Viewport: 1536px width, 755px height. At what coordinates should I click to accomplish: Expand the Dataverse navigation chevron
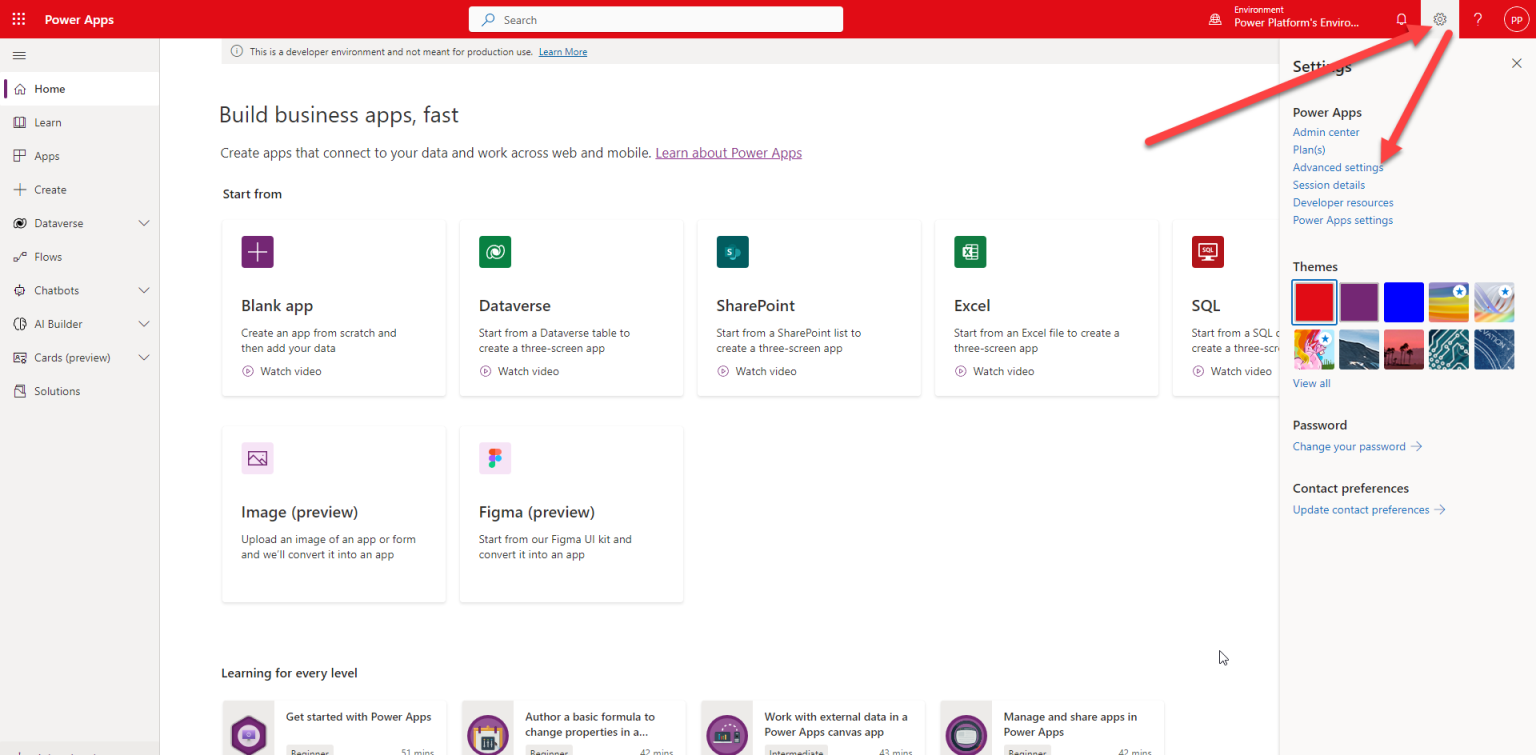click(x=144, y=223)
